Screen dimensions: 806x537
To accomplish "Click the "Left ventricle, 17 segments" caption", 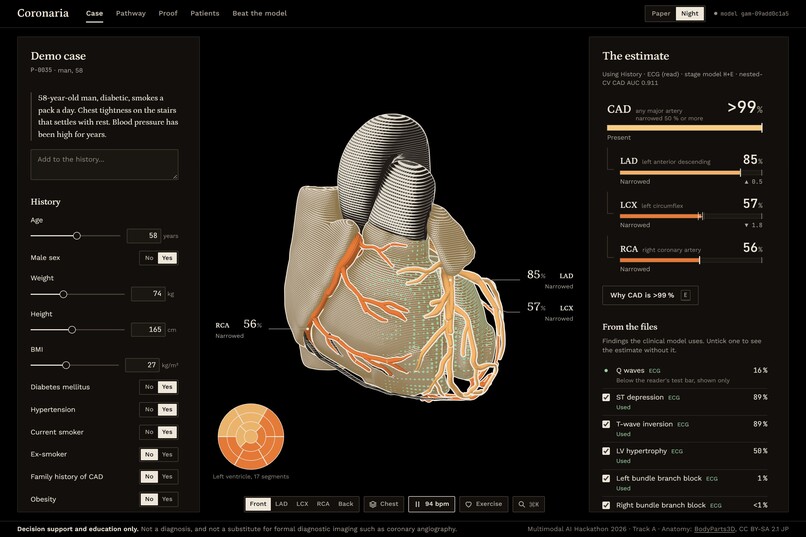I will point(251,476).
